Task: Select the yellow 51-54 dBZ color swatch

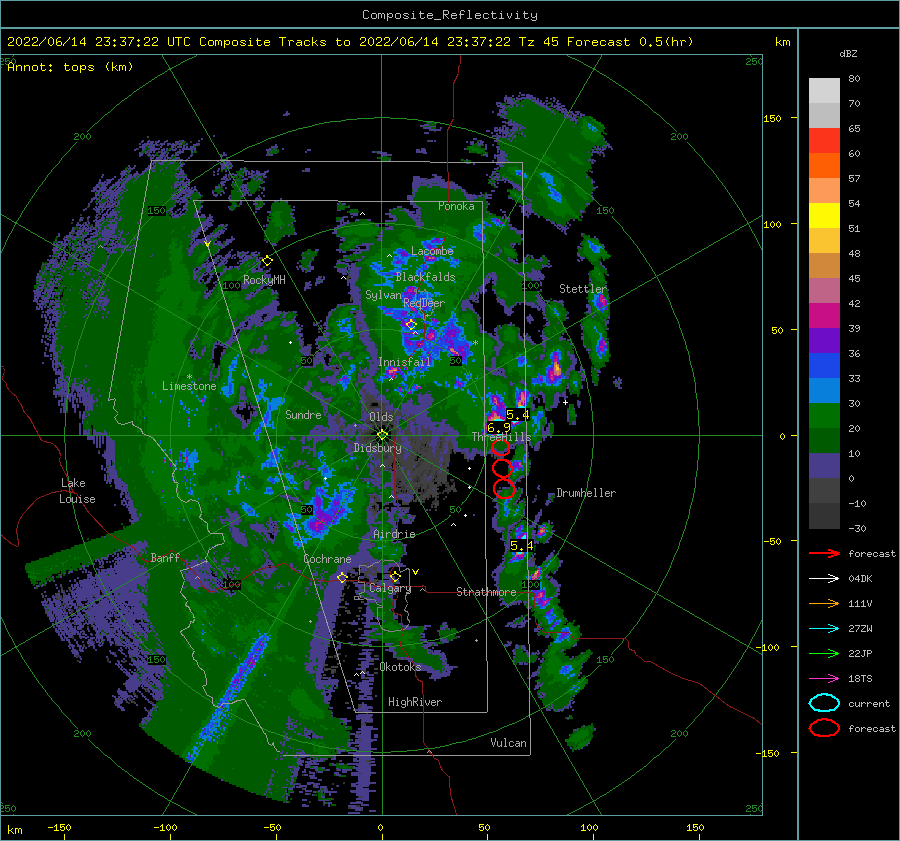Action: pos(824,216)
